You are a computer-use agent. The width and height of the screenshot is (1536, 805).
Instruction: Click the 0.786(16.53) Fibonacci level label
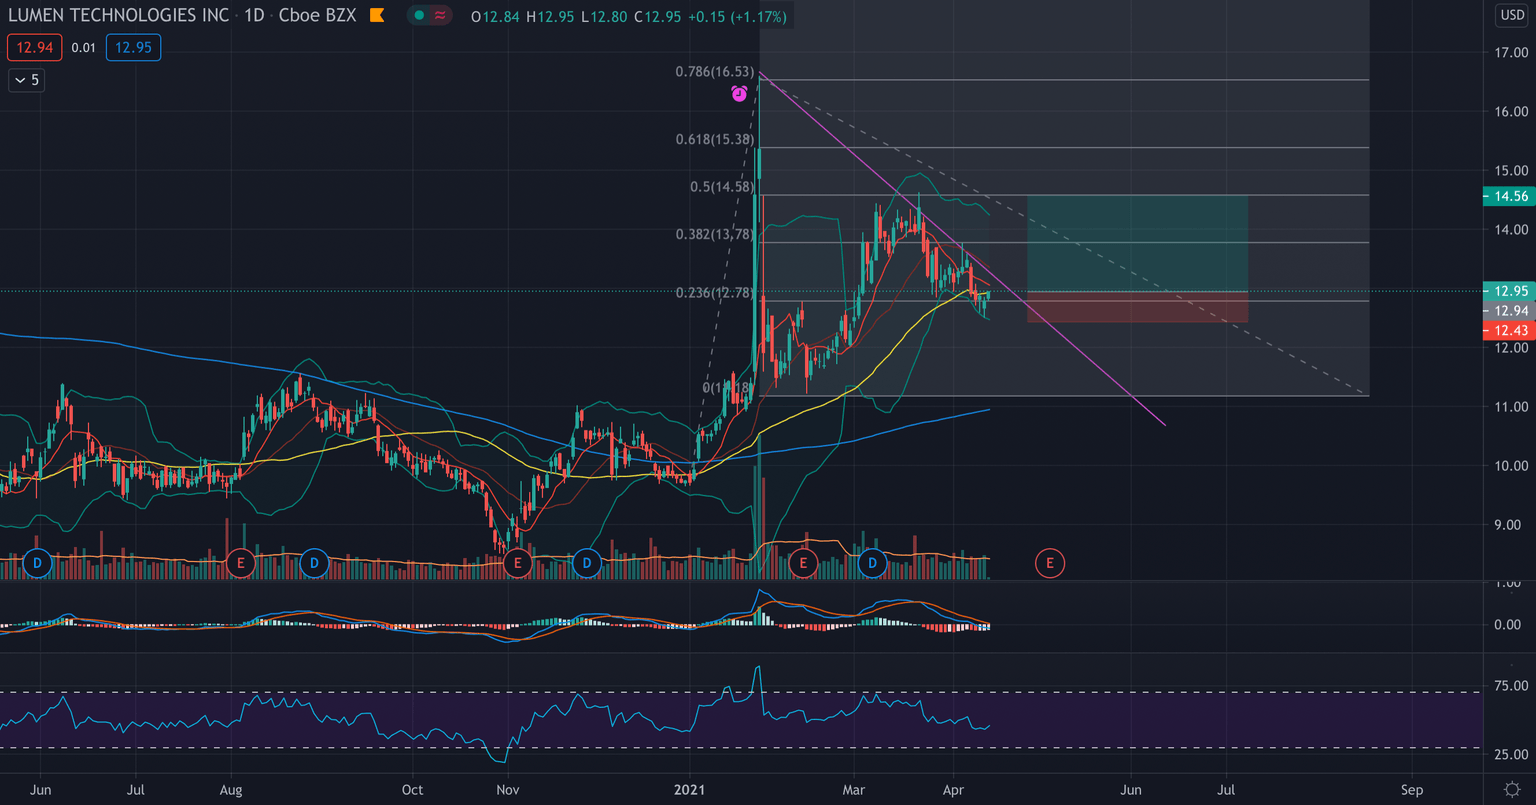[714, 72]
